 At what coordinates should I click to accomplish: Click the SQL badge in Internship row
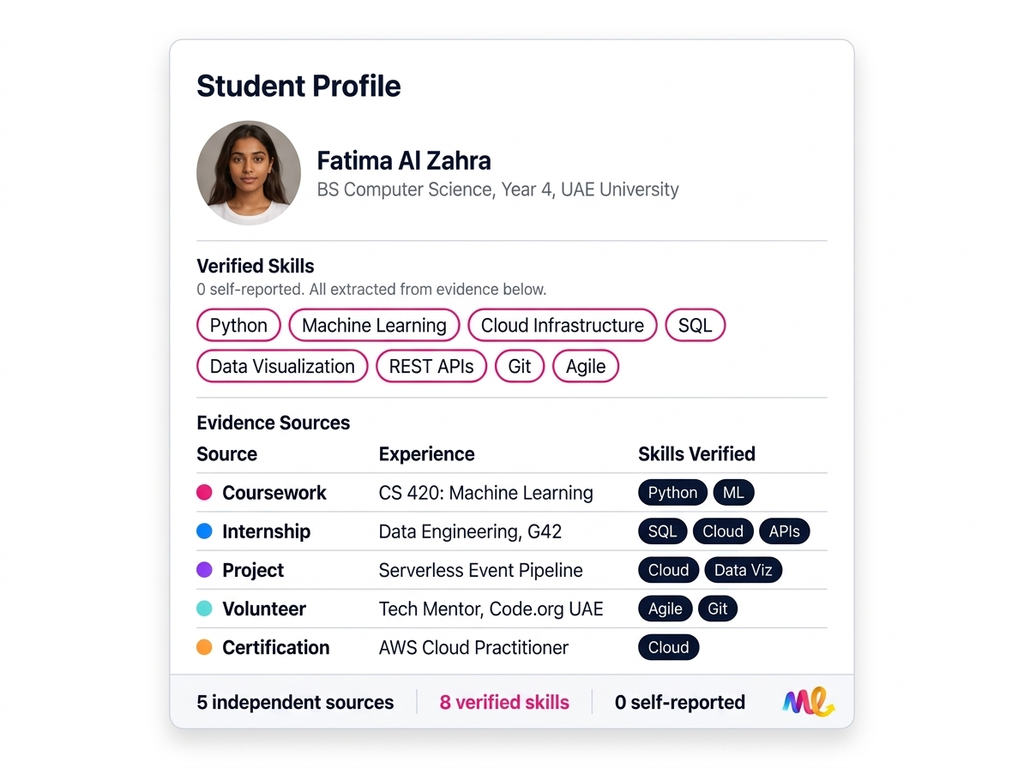click(x=662, y=531)
